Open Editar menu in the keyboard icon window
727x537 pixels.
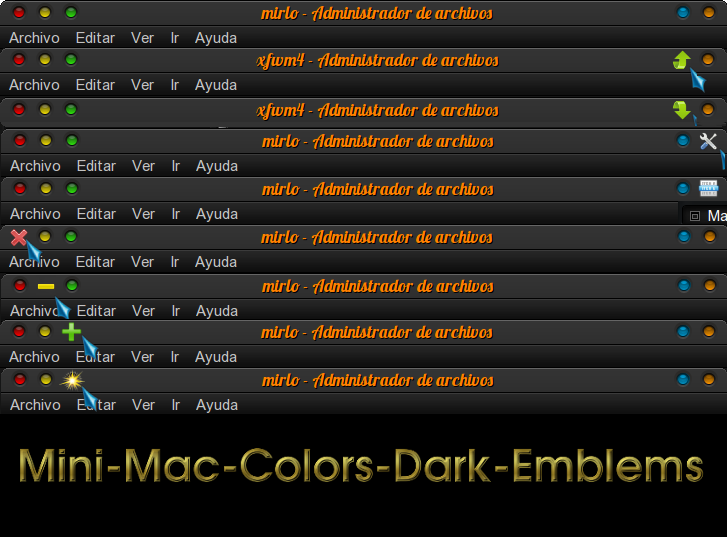96,214
